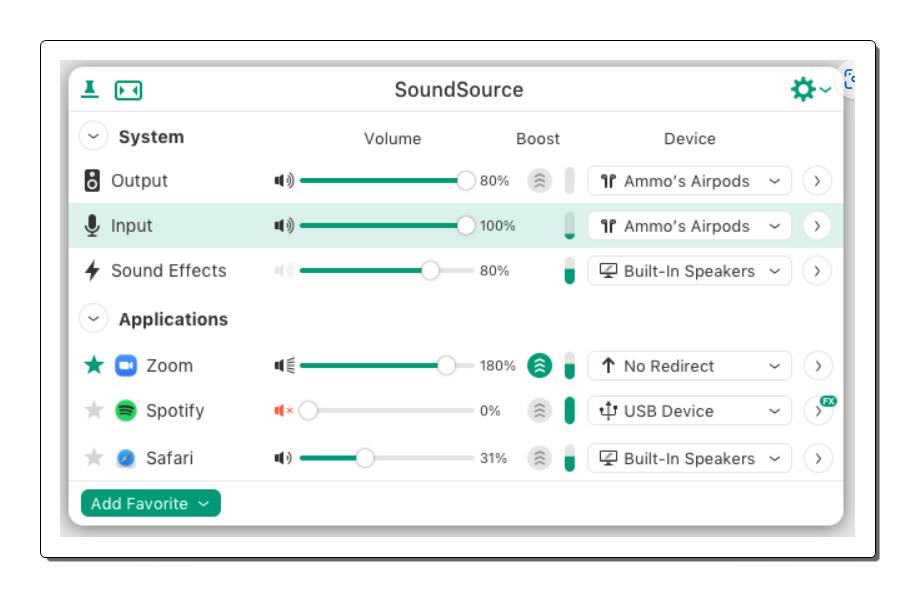915x597 pixels.
Task: Enable Boost for Spotify
Action: click(540, 411)
